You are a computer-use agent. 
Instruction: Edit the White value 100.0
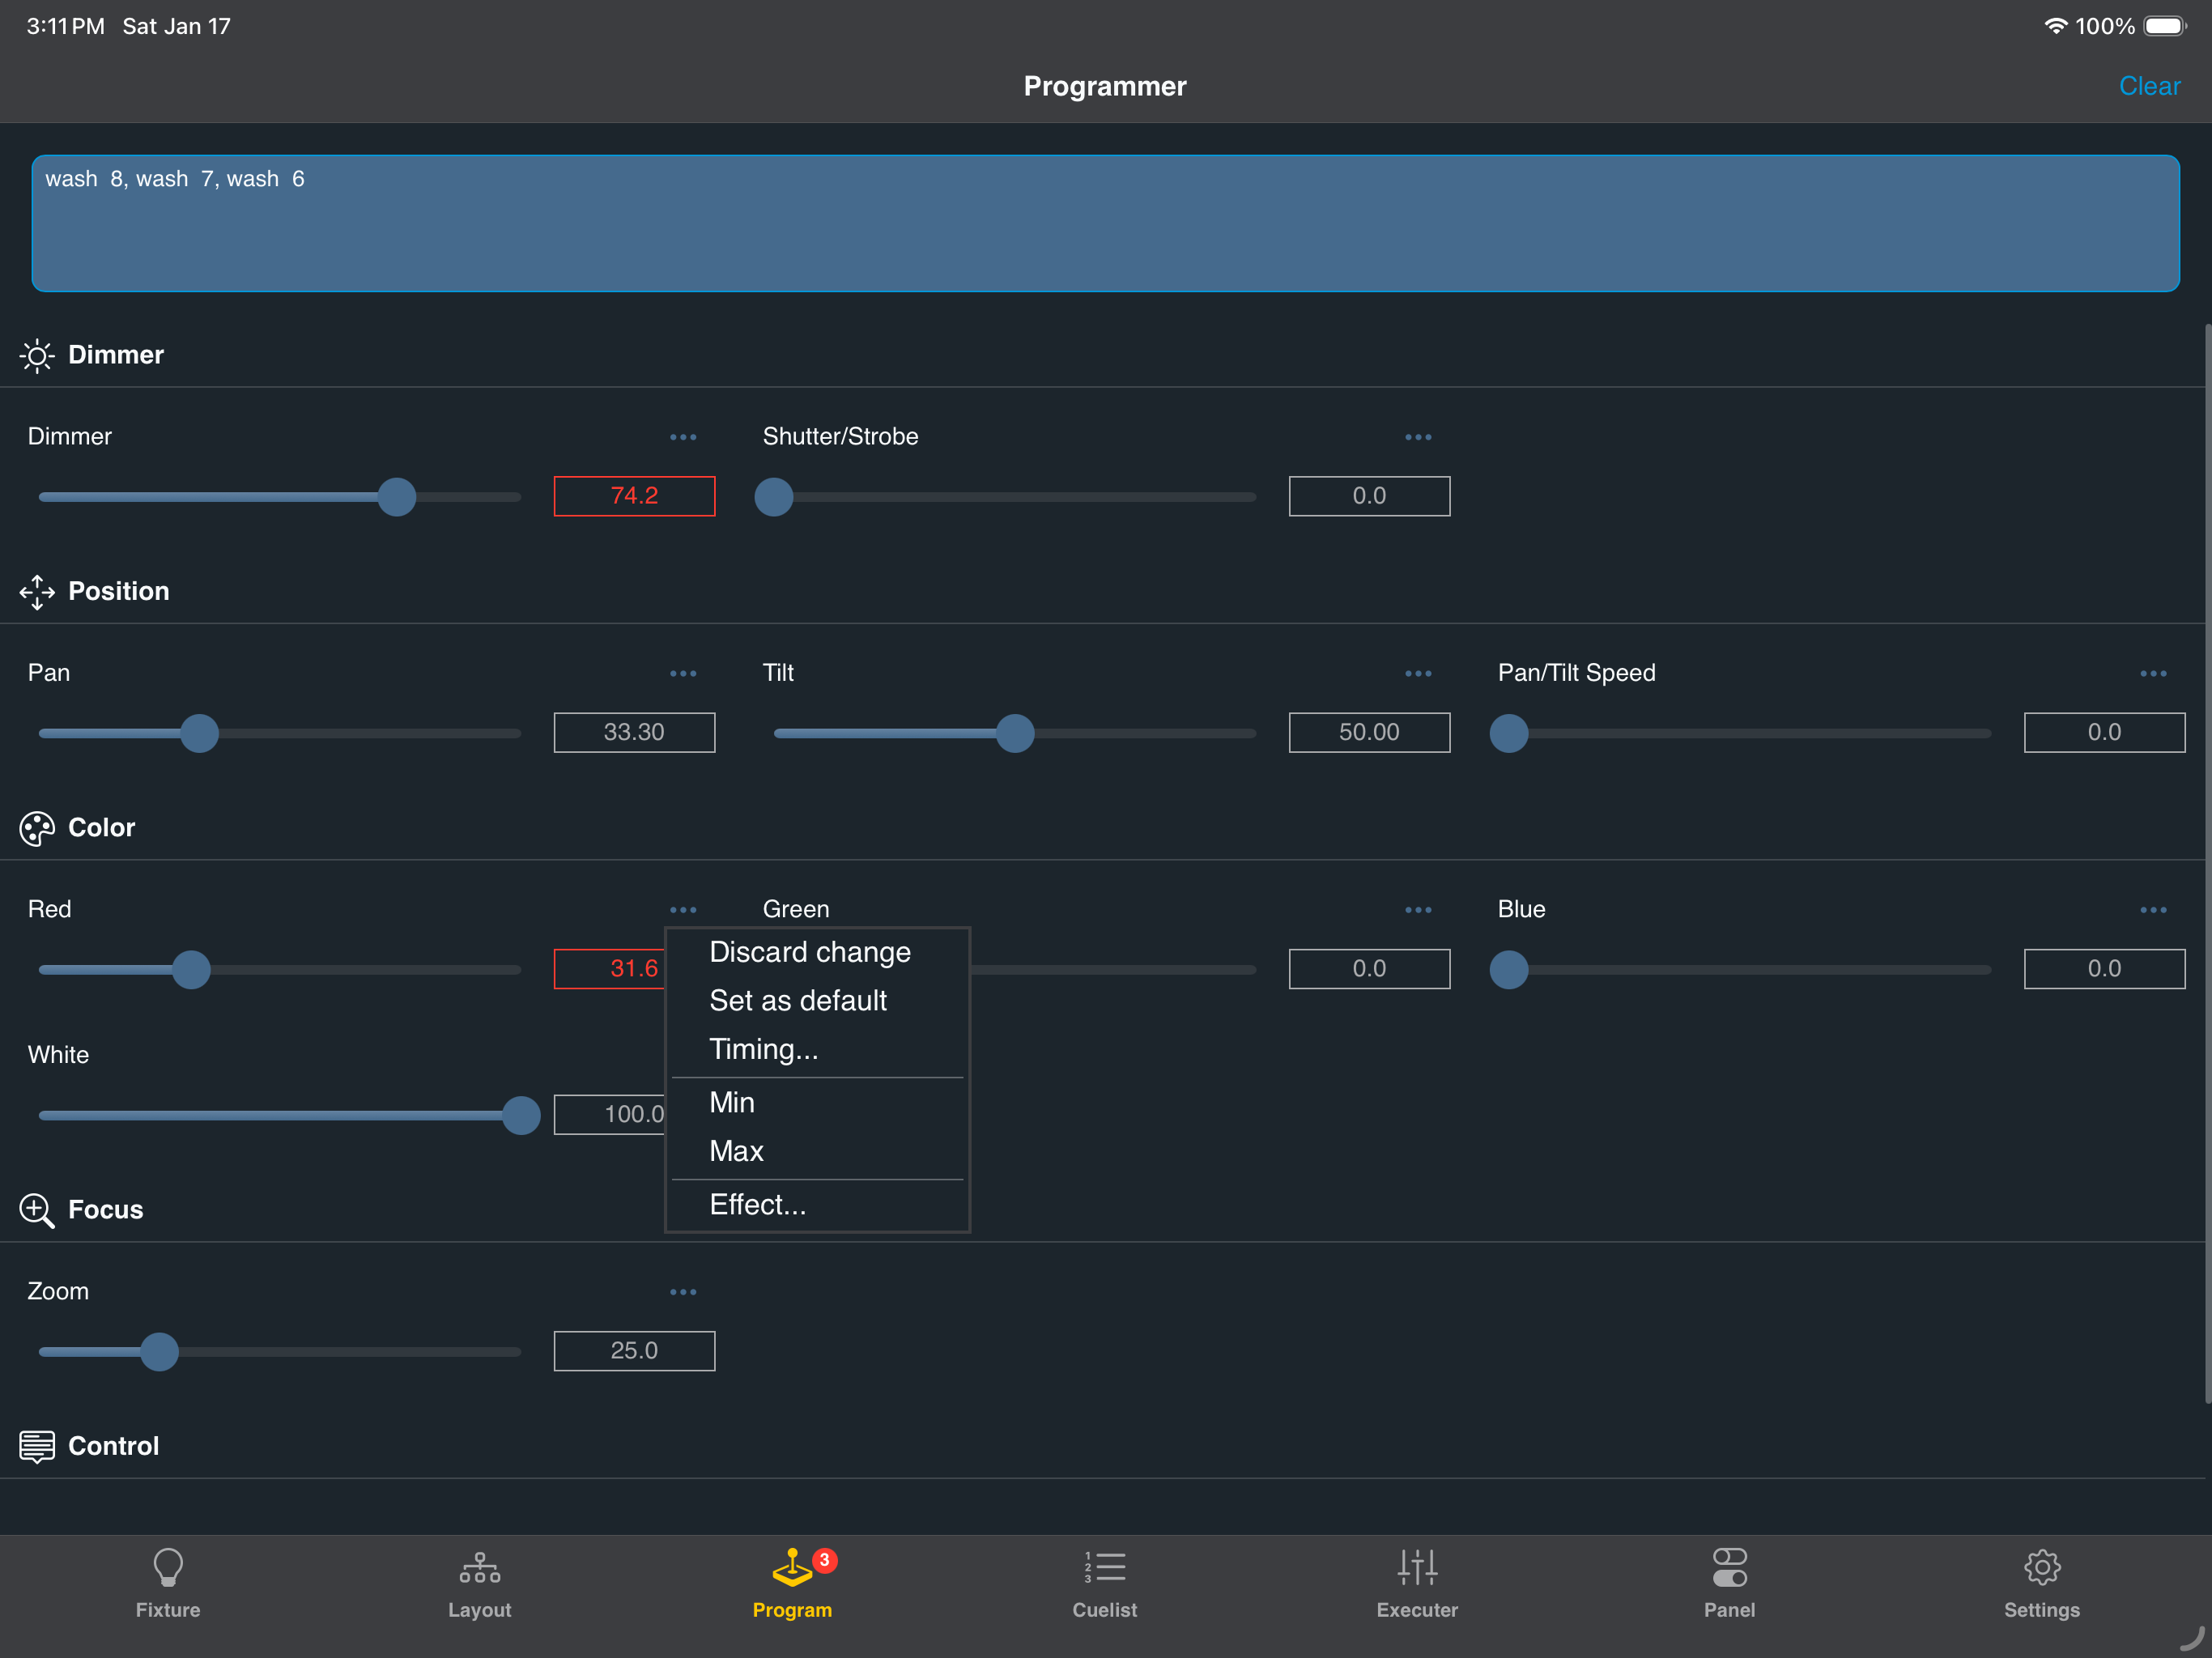(x=610, y=1114)
